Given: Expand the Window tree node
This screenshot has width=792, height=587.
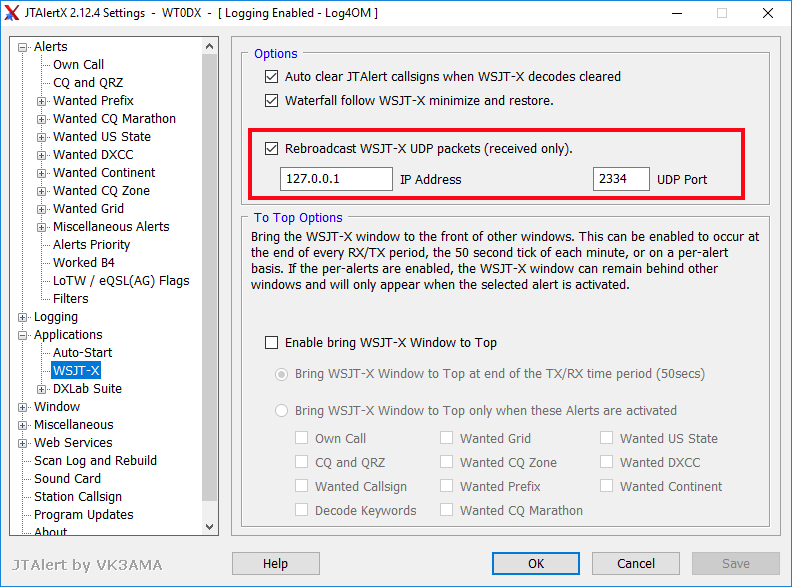Looking at the screenshot, I should [x=22, y=408].
